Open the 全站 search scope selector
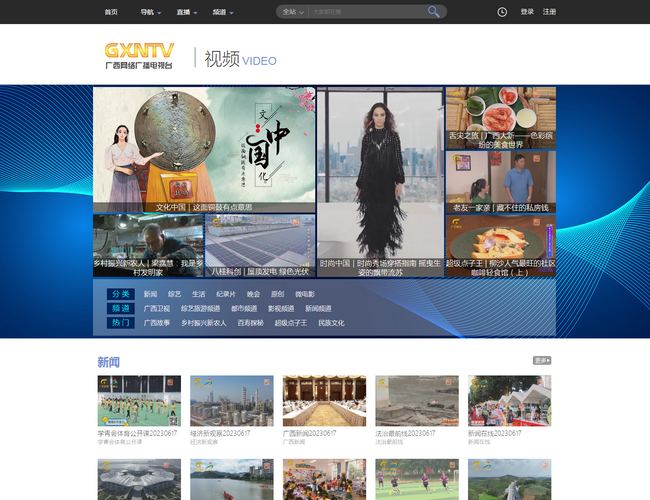Image resolution: width=650 pixels, height=500 pixels. click(x=292, y=12)
